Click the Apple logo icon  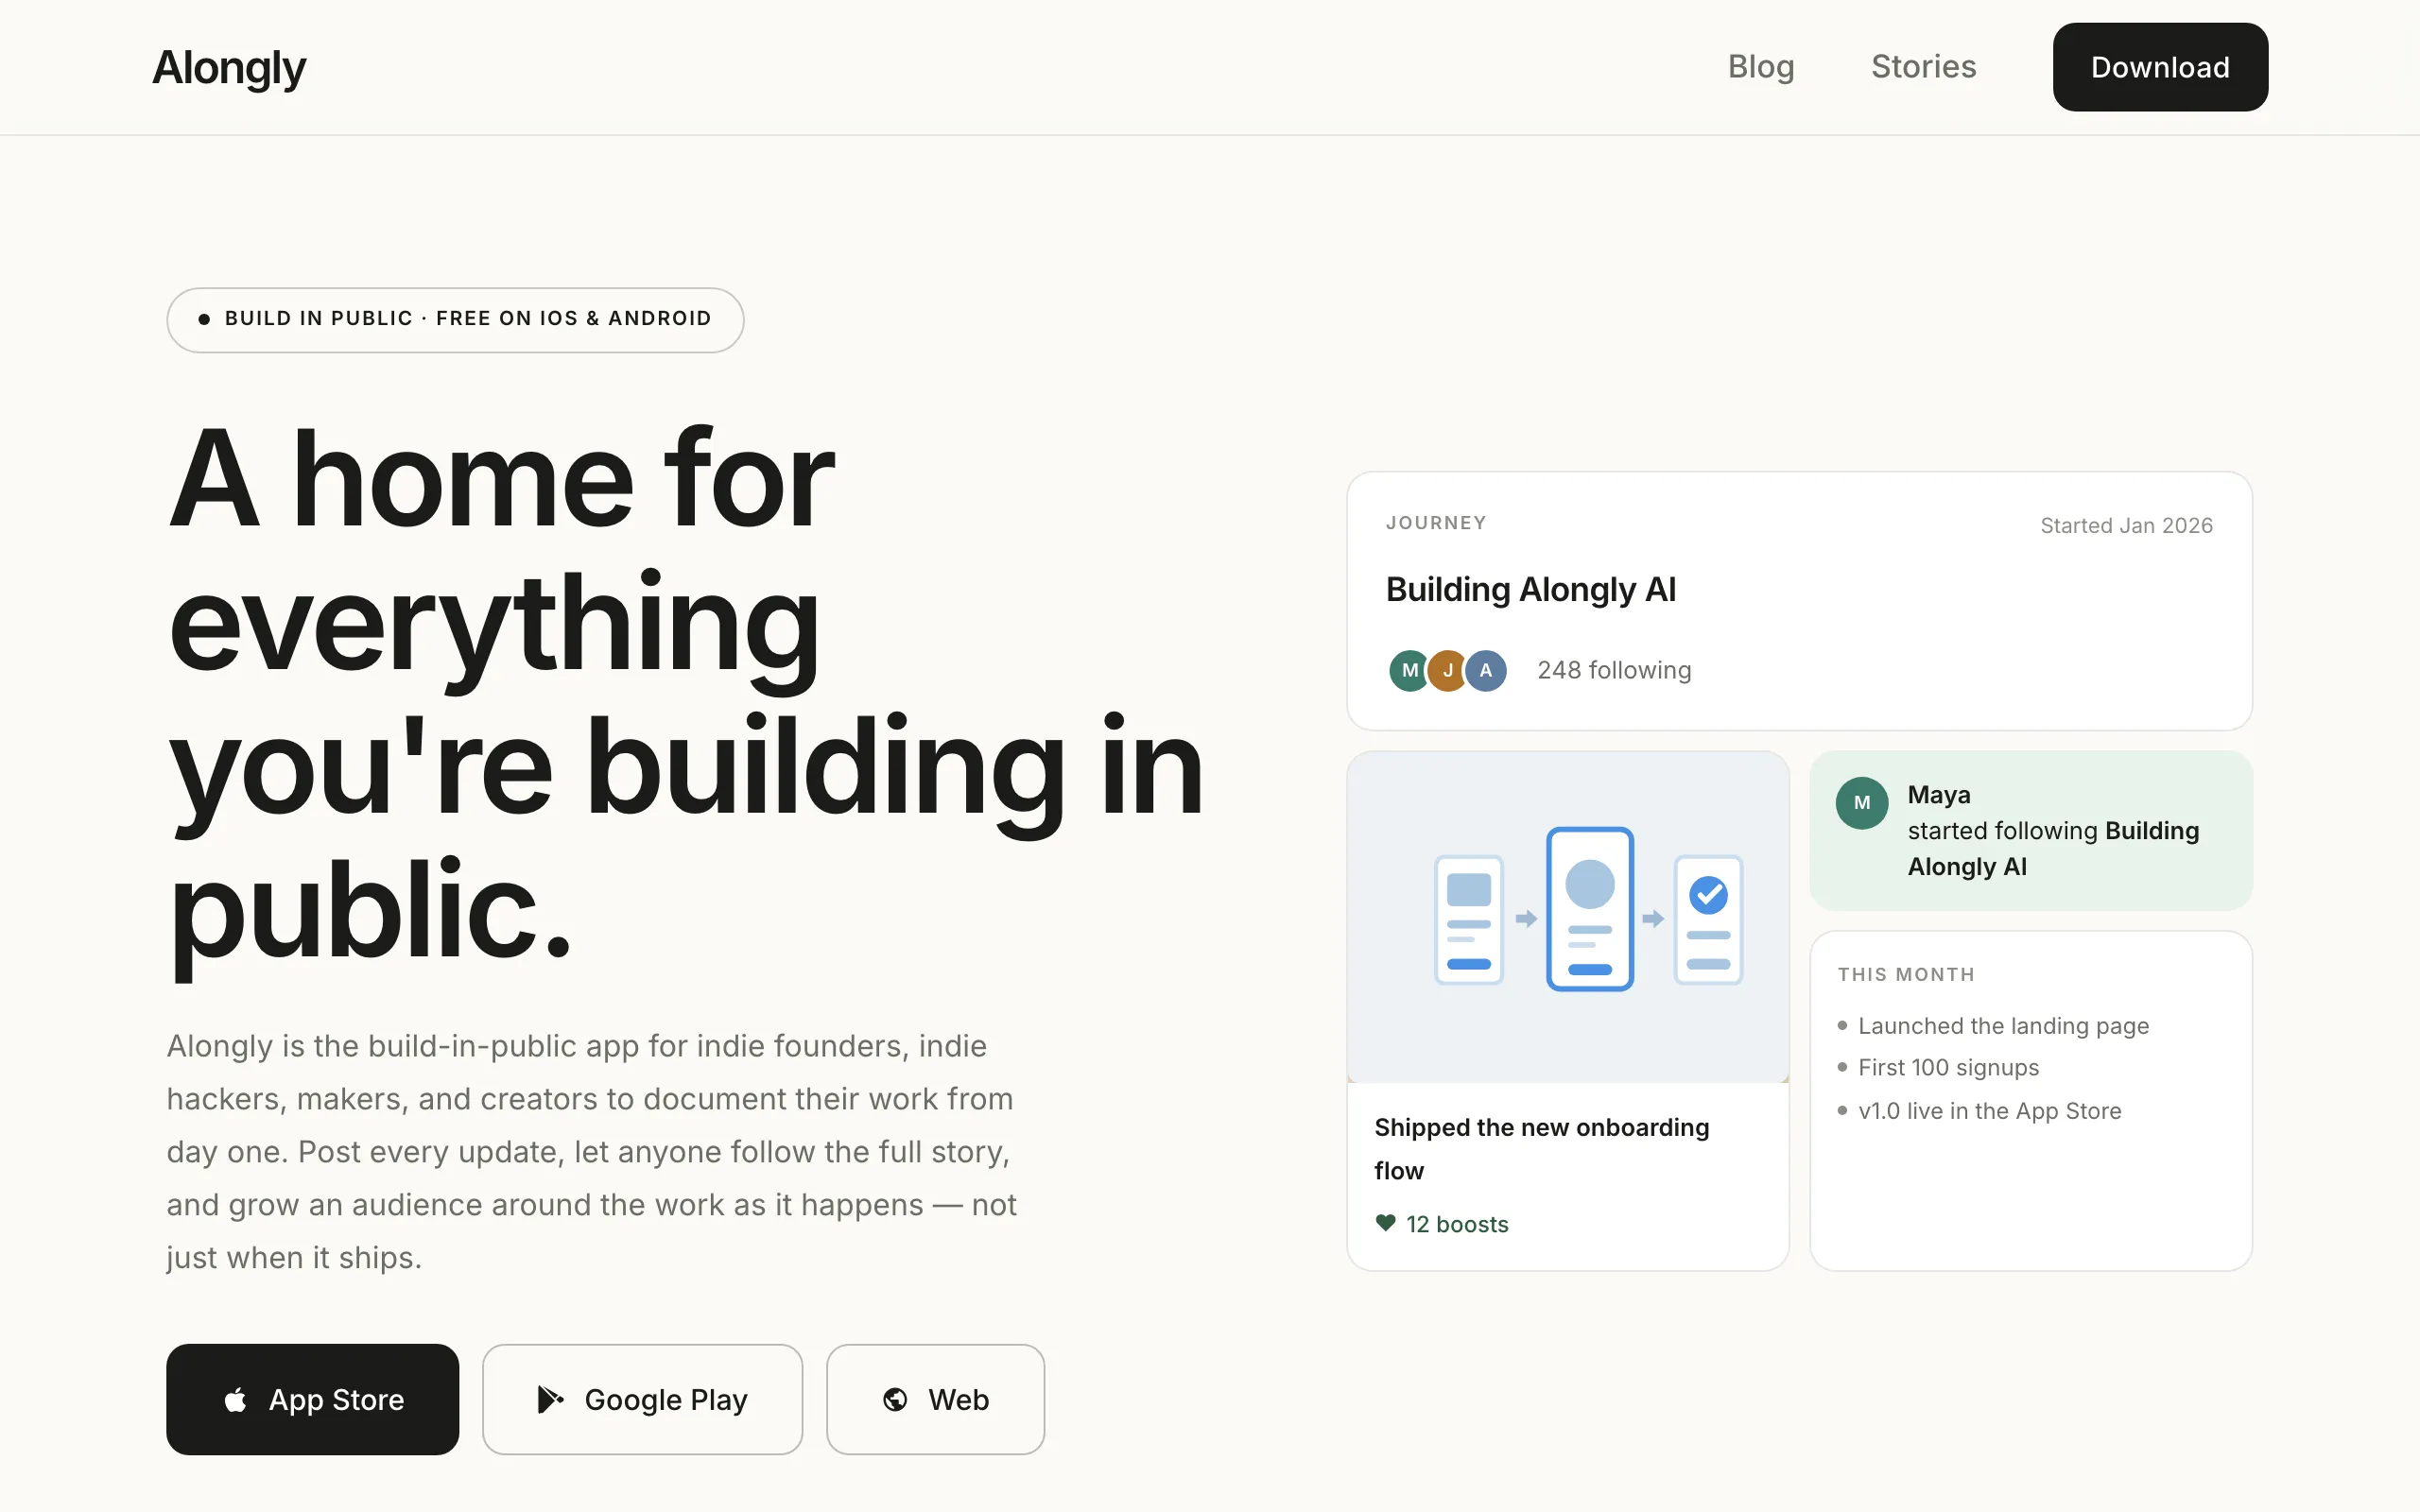pos(236,1399)
